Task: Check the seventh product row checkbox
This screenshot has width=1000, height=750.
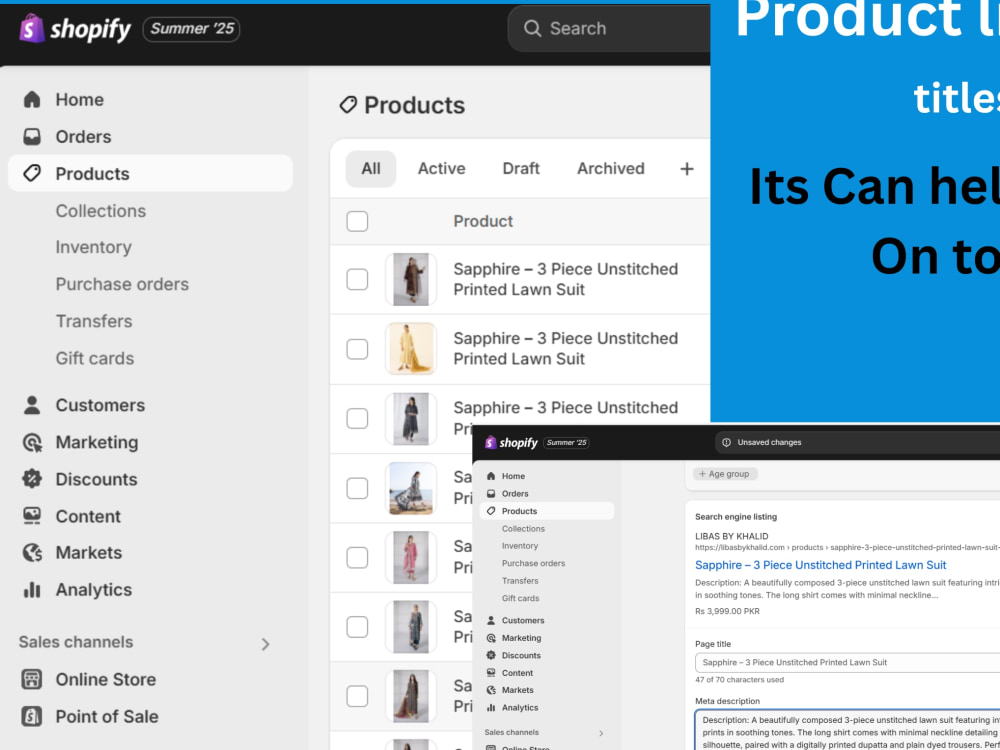Action: (x=357, y=696)
